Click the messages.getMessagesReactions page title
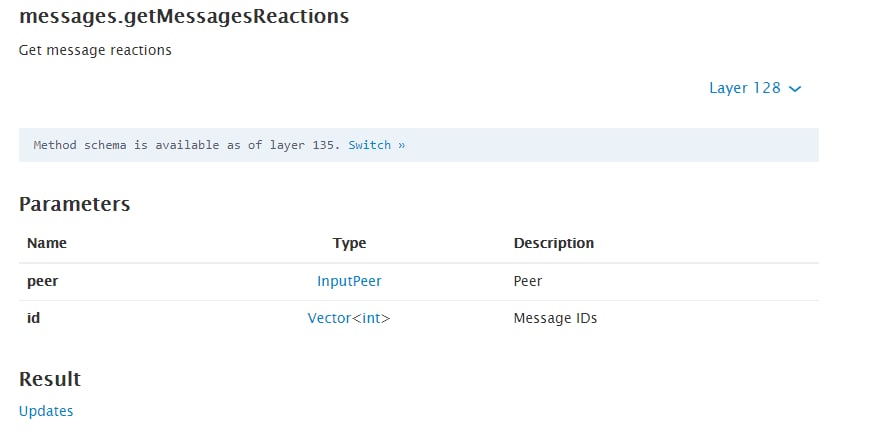 click(x=184, y=17)
